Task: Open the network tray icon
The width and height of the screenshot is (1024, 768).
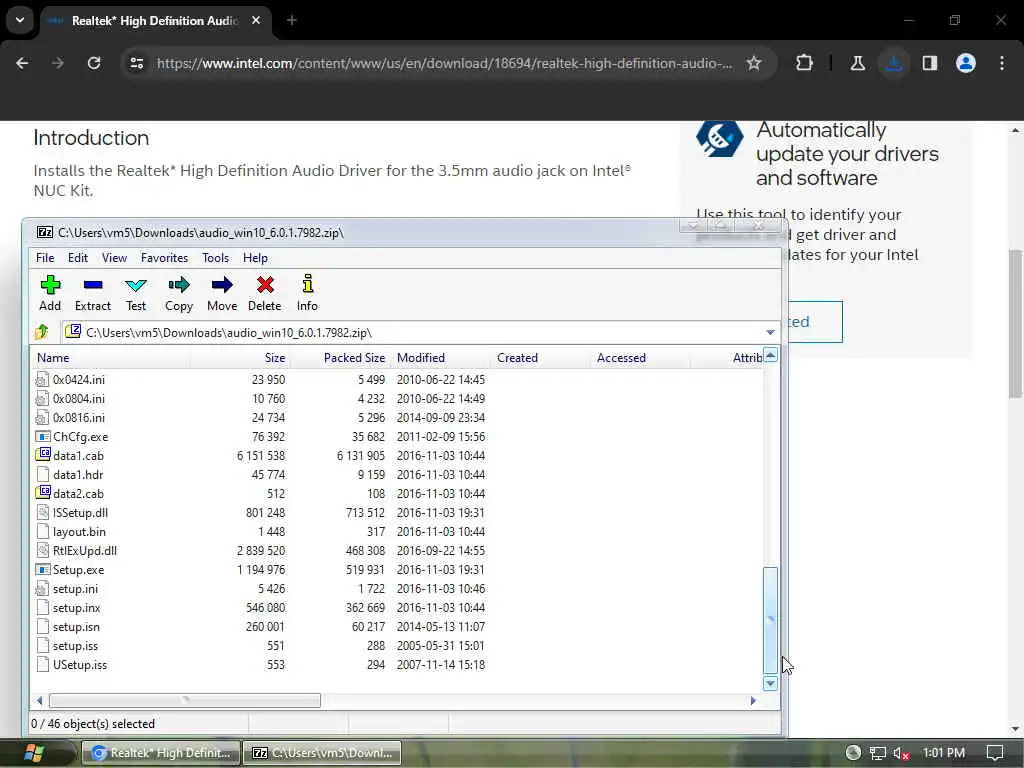Action: (878, 753)
